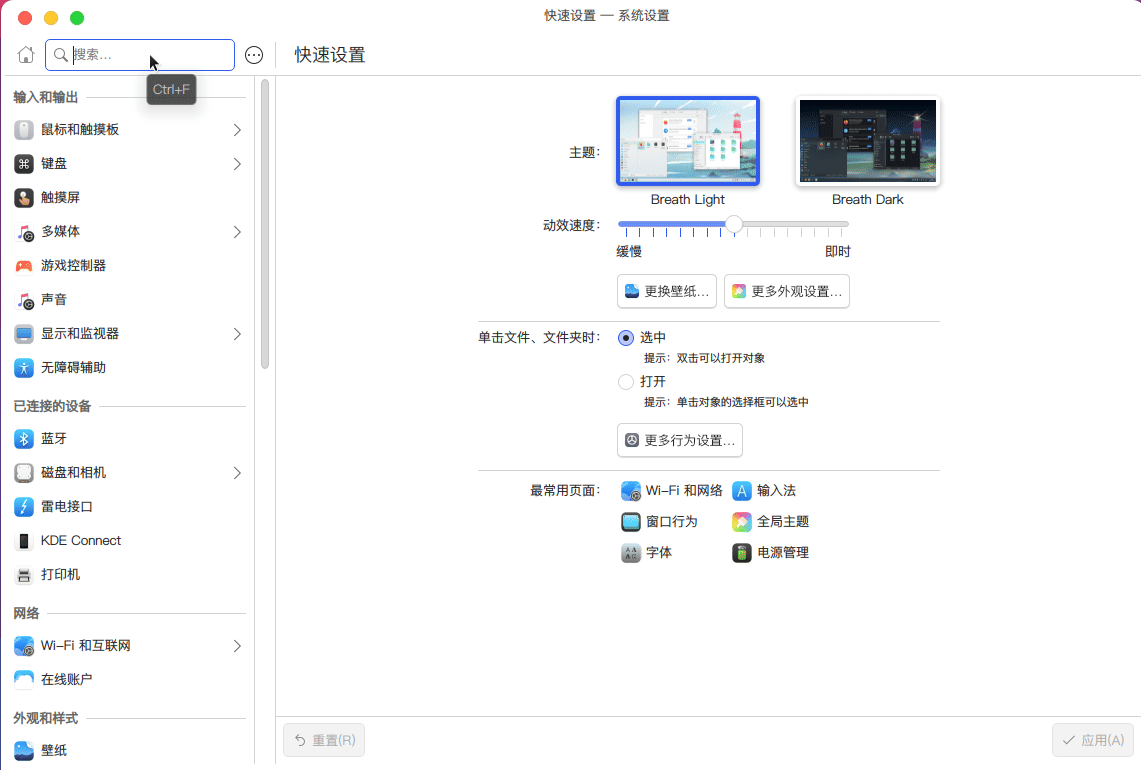Click the game controller icon
This screenshot has height=770, width=1141.
24,266
